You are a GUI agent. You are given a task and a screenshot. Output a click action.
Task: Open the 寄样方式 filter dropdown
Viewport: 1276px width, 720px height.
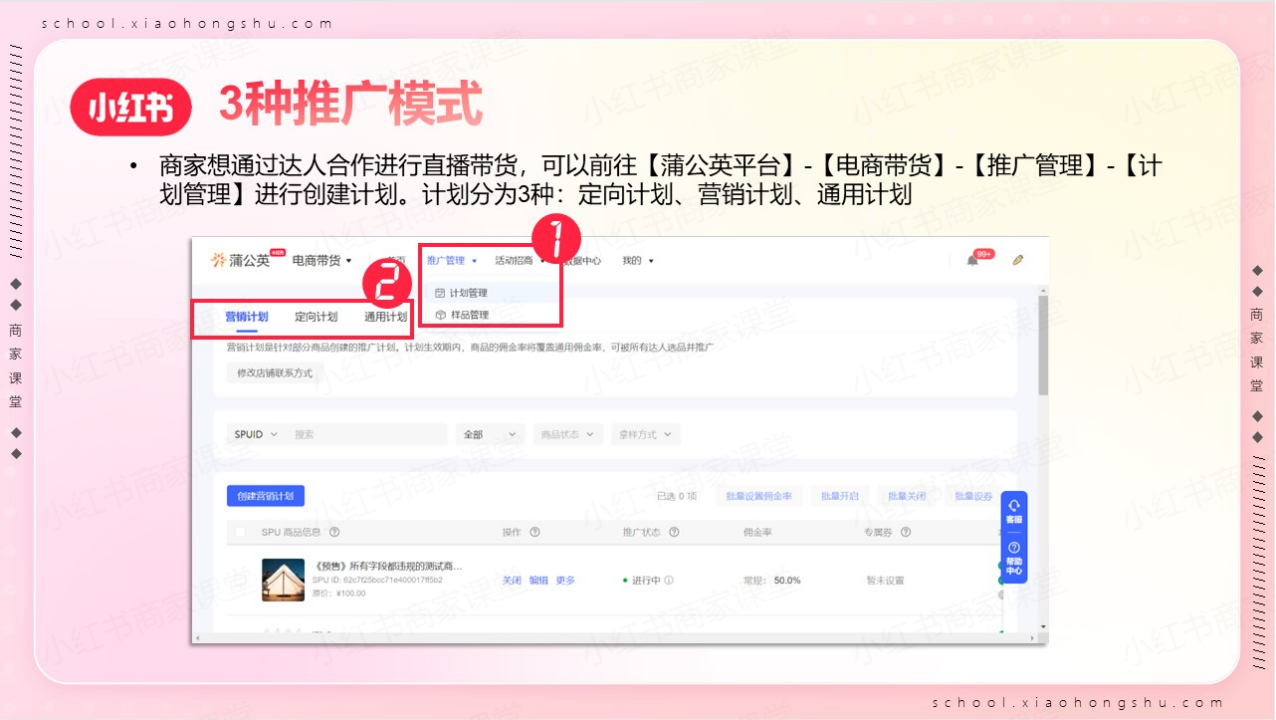point(645,434)
